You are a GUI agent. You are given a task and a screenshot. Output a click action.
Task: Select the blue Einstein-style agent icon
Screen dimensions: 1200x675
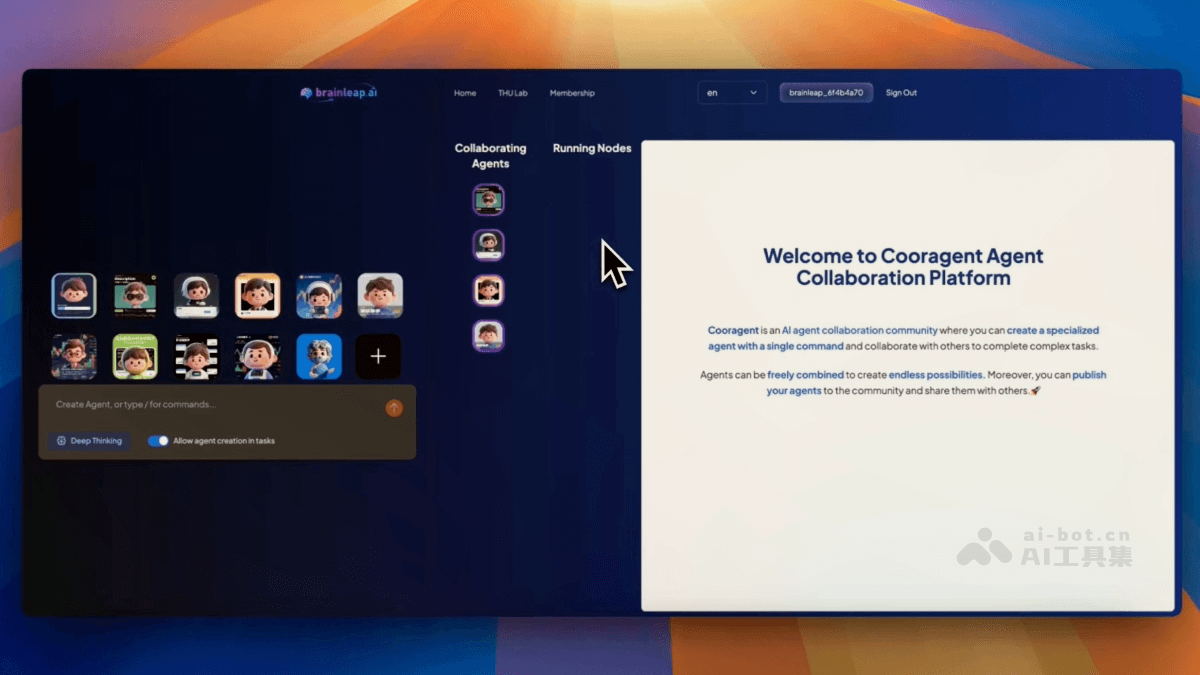click(319, 356)
